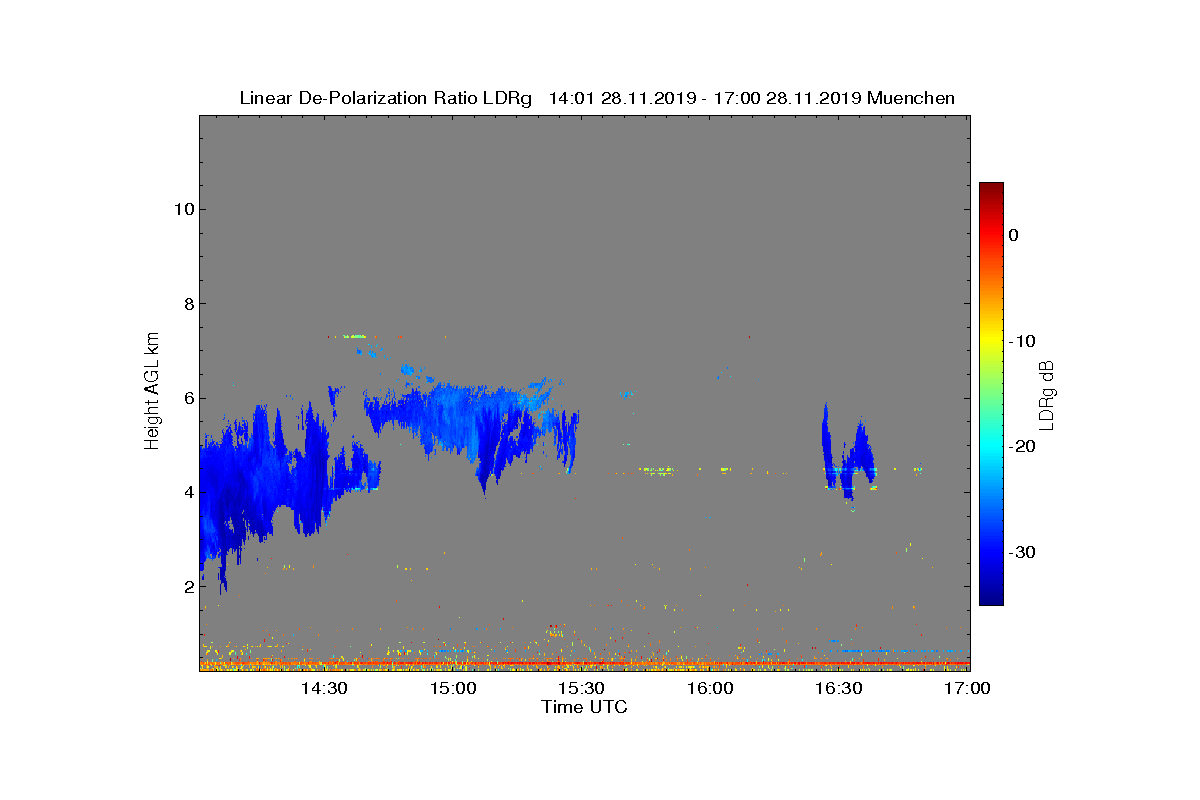This screenshot has height=800, width=1200.
Task: Click the colorbar value label 0
Action: pyautogui.click(x=1013, y=235)
